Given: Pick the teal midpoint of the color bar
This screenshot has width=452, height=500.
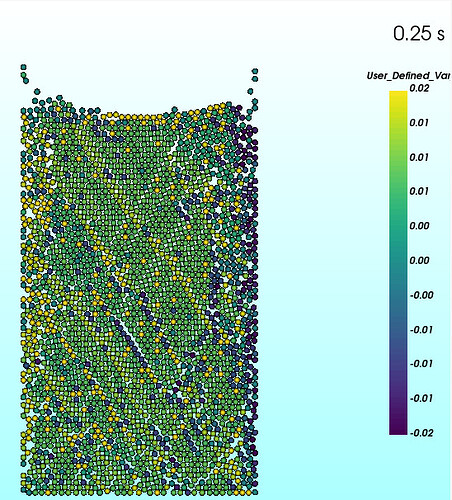Looking at the screenshot, I should pyautogui.click(x=398, y=263).
